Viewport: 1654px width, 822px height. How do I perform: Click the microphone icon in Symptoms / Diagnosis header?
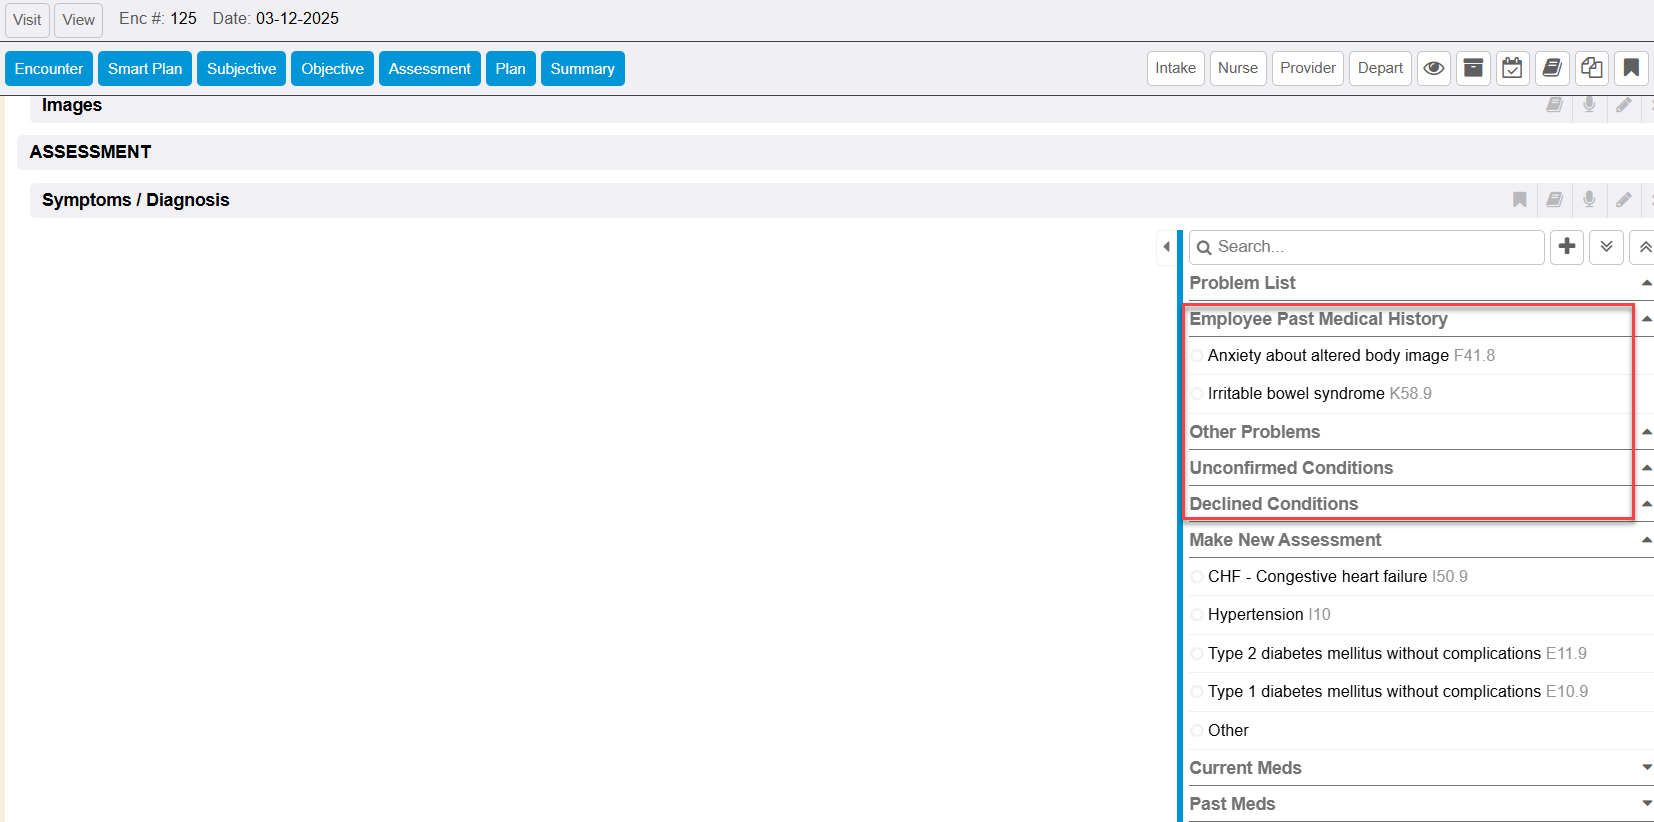1589,200
